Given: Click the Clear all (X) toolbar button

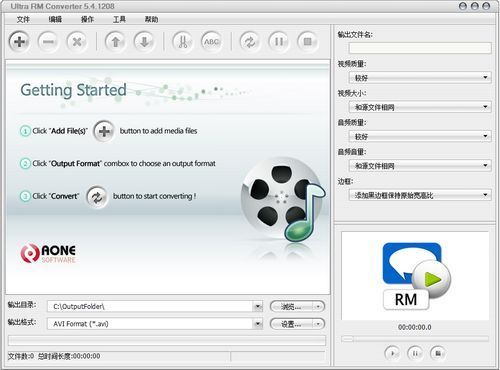Looking at the screenshot, I should [77, 42].
